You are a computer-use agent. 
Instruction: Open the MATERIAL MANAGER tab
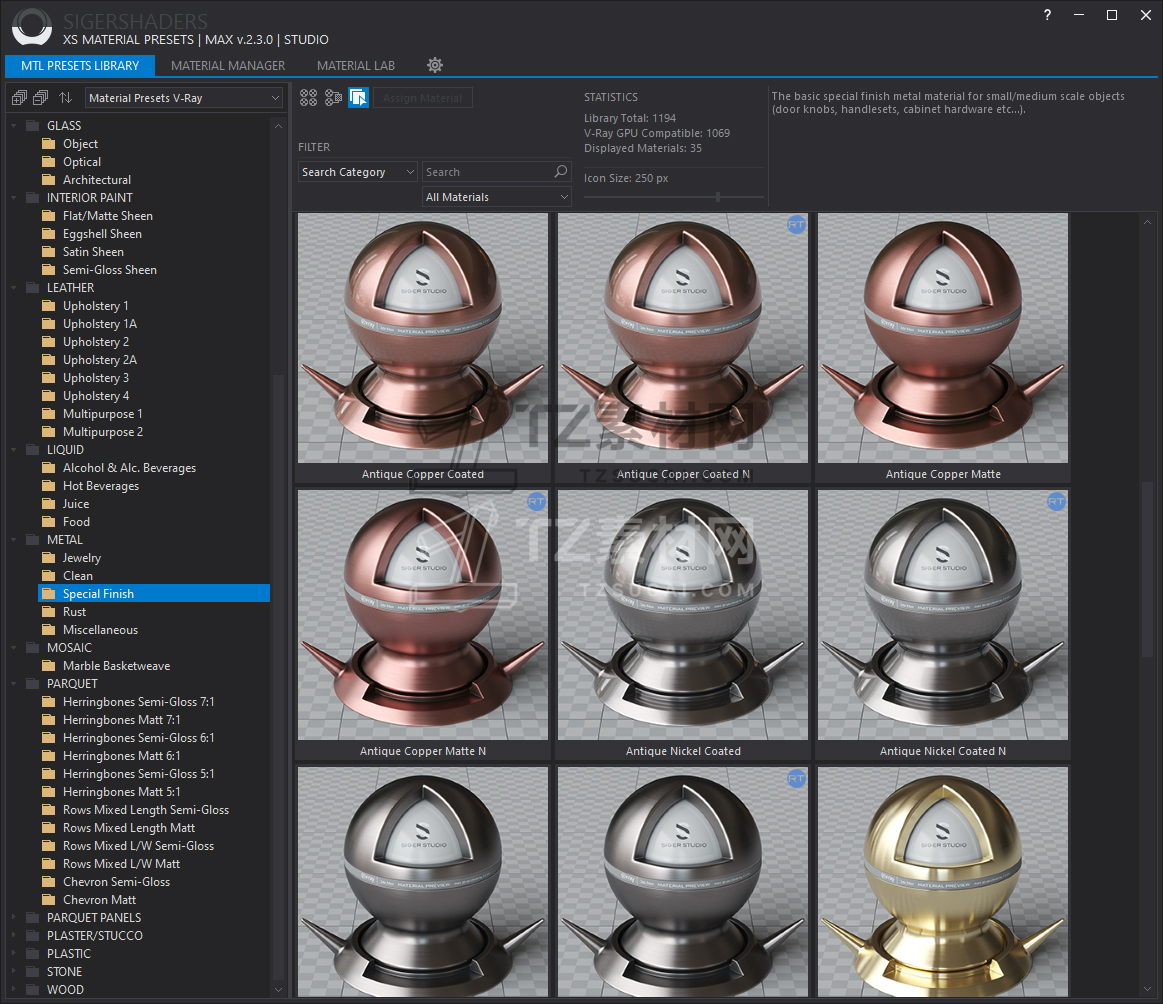click(x=228, y=65)
